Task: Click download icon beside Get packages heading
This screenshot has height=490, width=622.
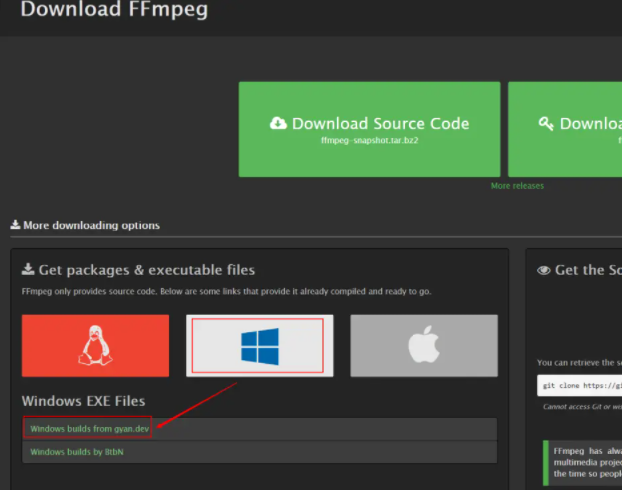Action: [x=28, y=269]
